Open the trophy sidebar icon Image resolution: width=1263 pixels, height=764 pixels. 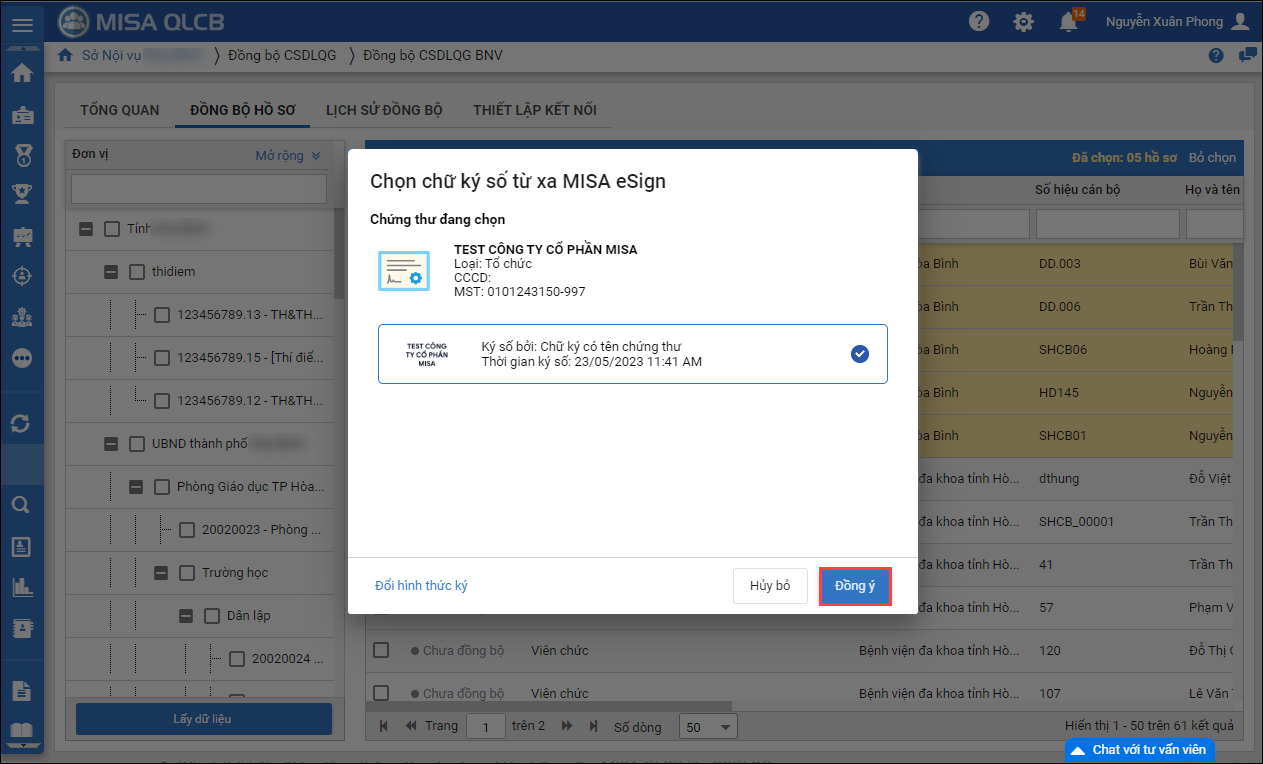point(22,194)
